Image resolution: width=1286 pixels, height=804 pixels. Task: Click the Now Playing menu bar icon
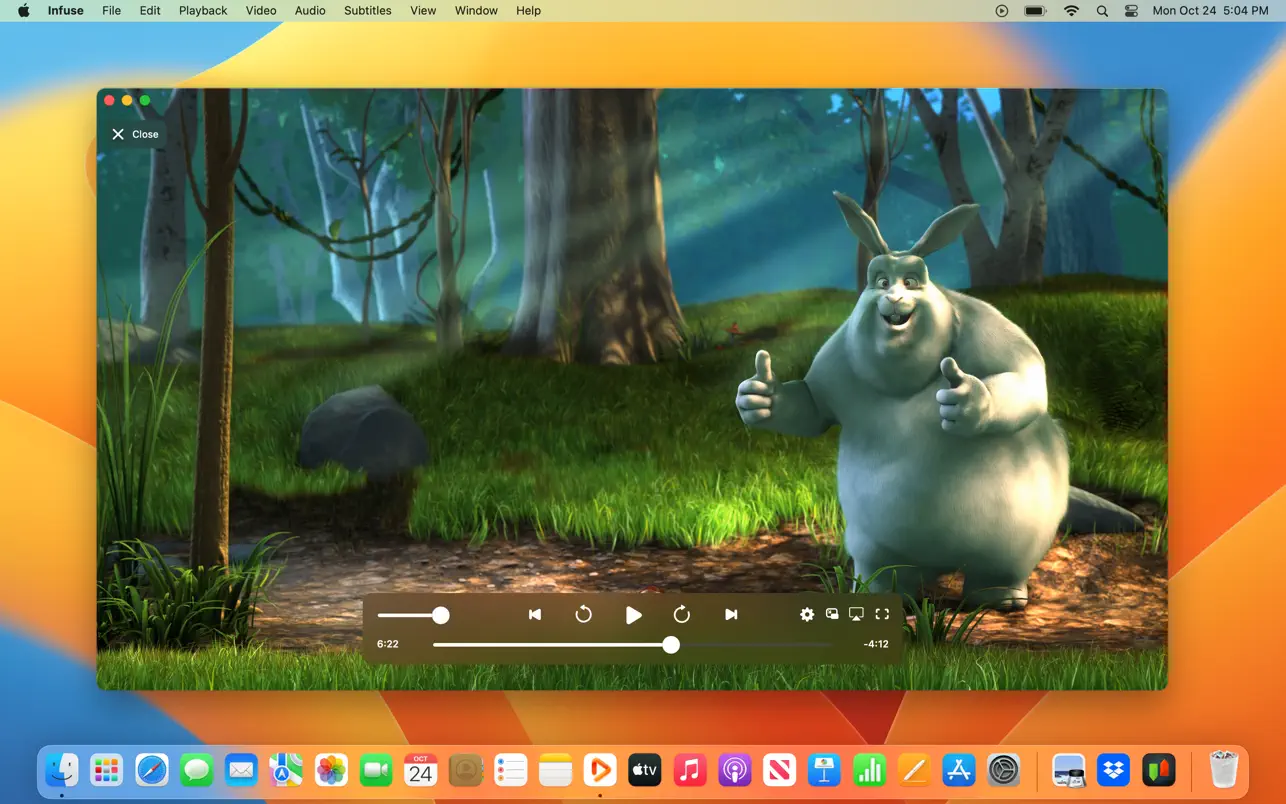point(1002,11)
